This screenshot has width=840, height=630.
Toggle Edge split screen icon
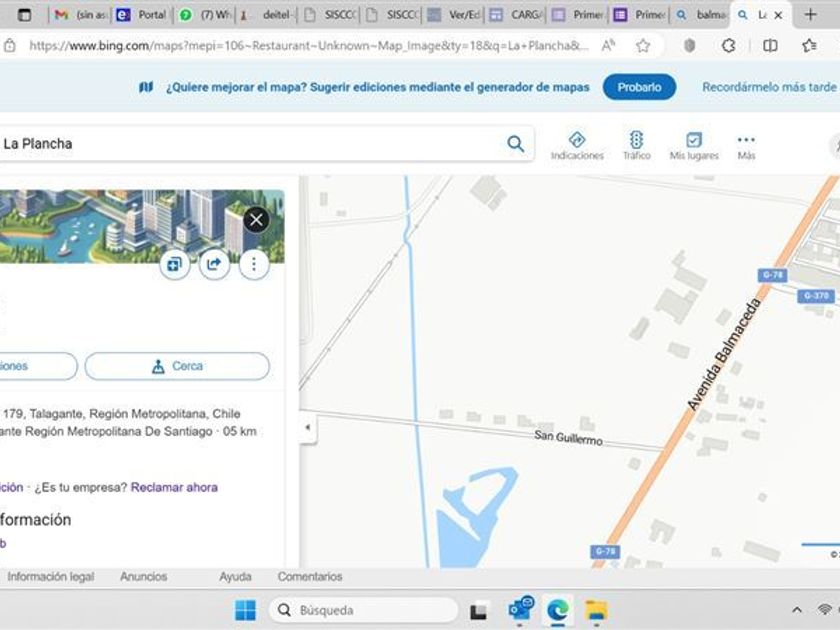770,46
